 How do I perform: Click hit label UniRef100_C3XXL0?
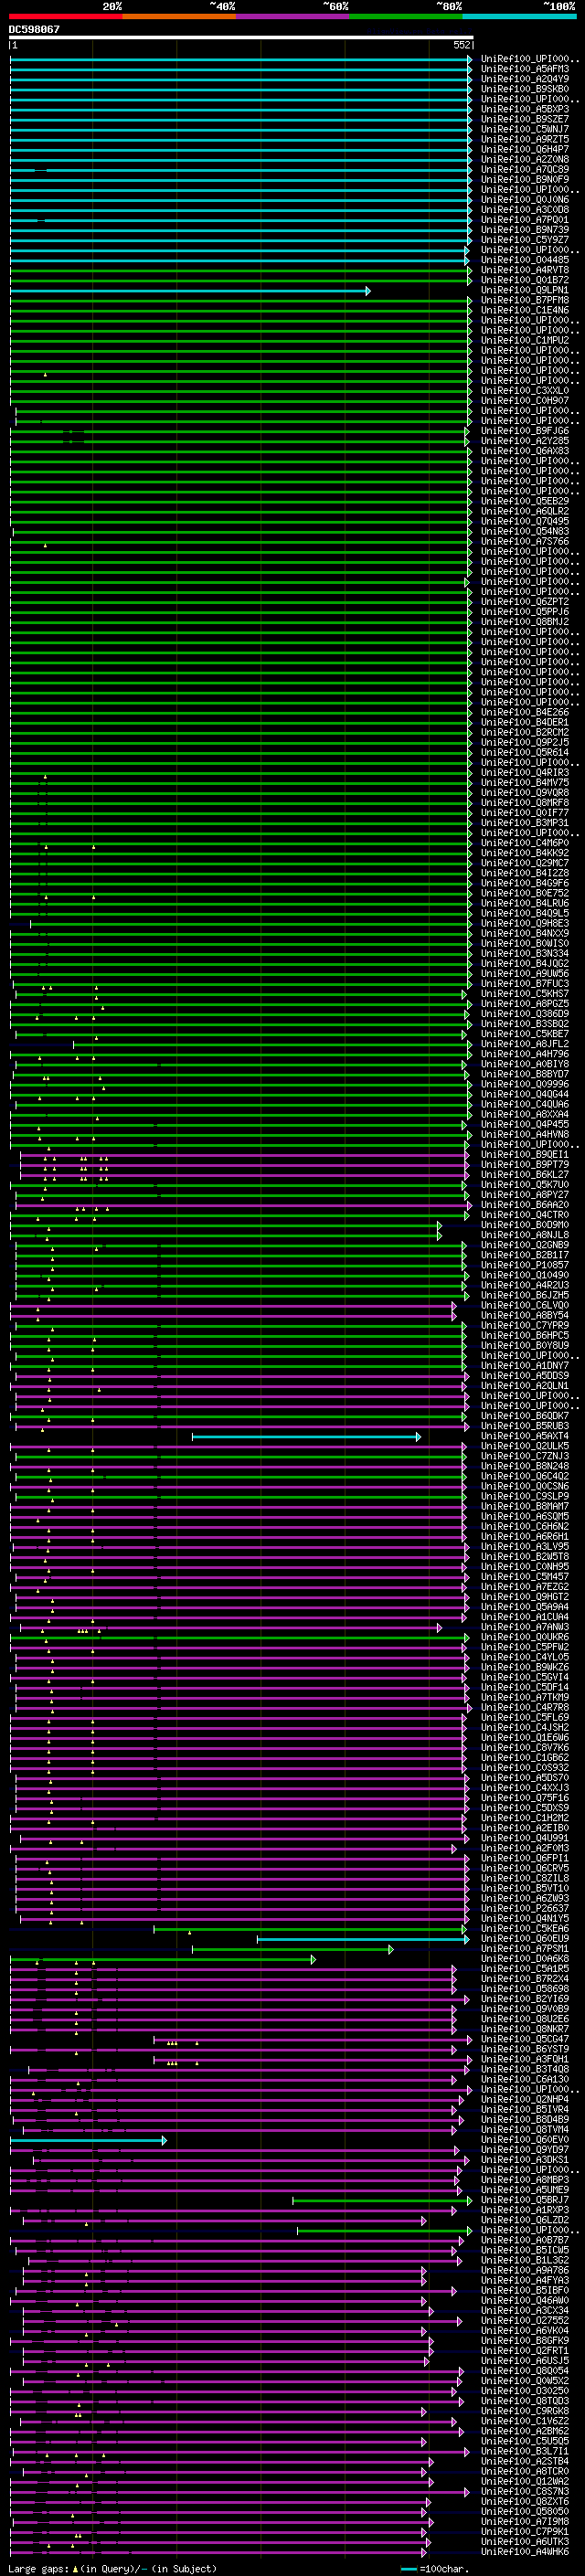pyautogui.click(x=525, y=391)
